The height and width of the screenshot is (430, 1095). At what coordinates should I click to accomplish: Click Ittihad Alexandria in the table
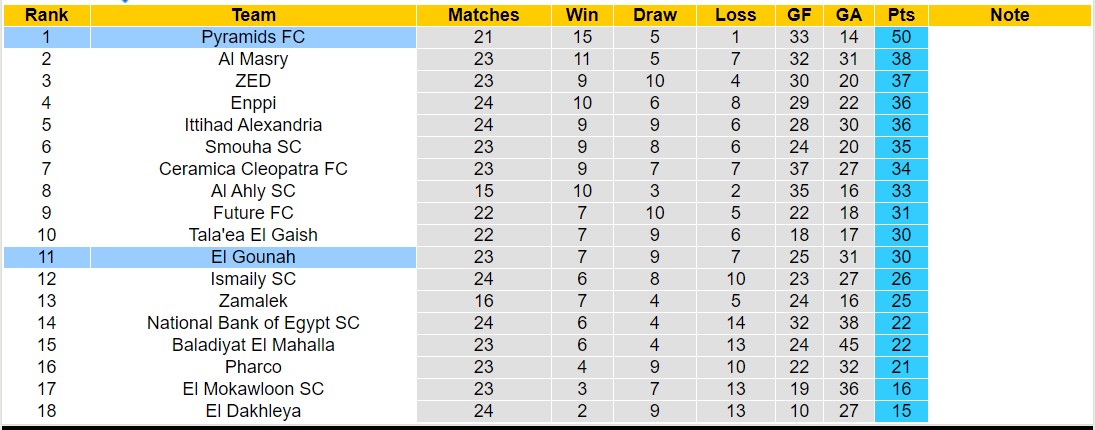(253, 125)
